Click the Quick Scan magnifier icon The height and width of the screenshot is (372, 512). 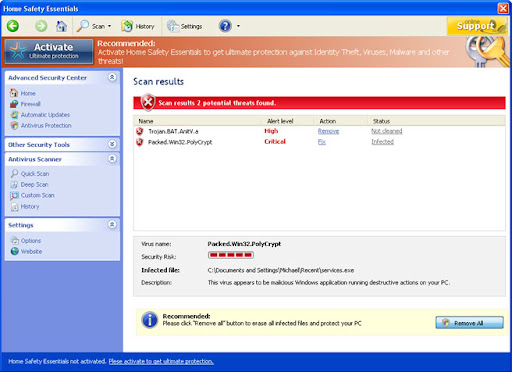coord(14,173)
